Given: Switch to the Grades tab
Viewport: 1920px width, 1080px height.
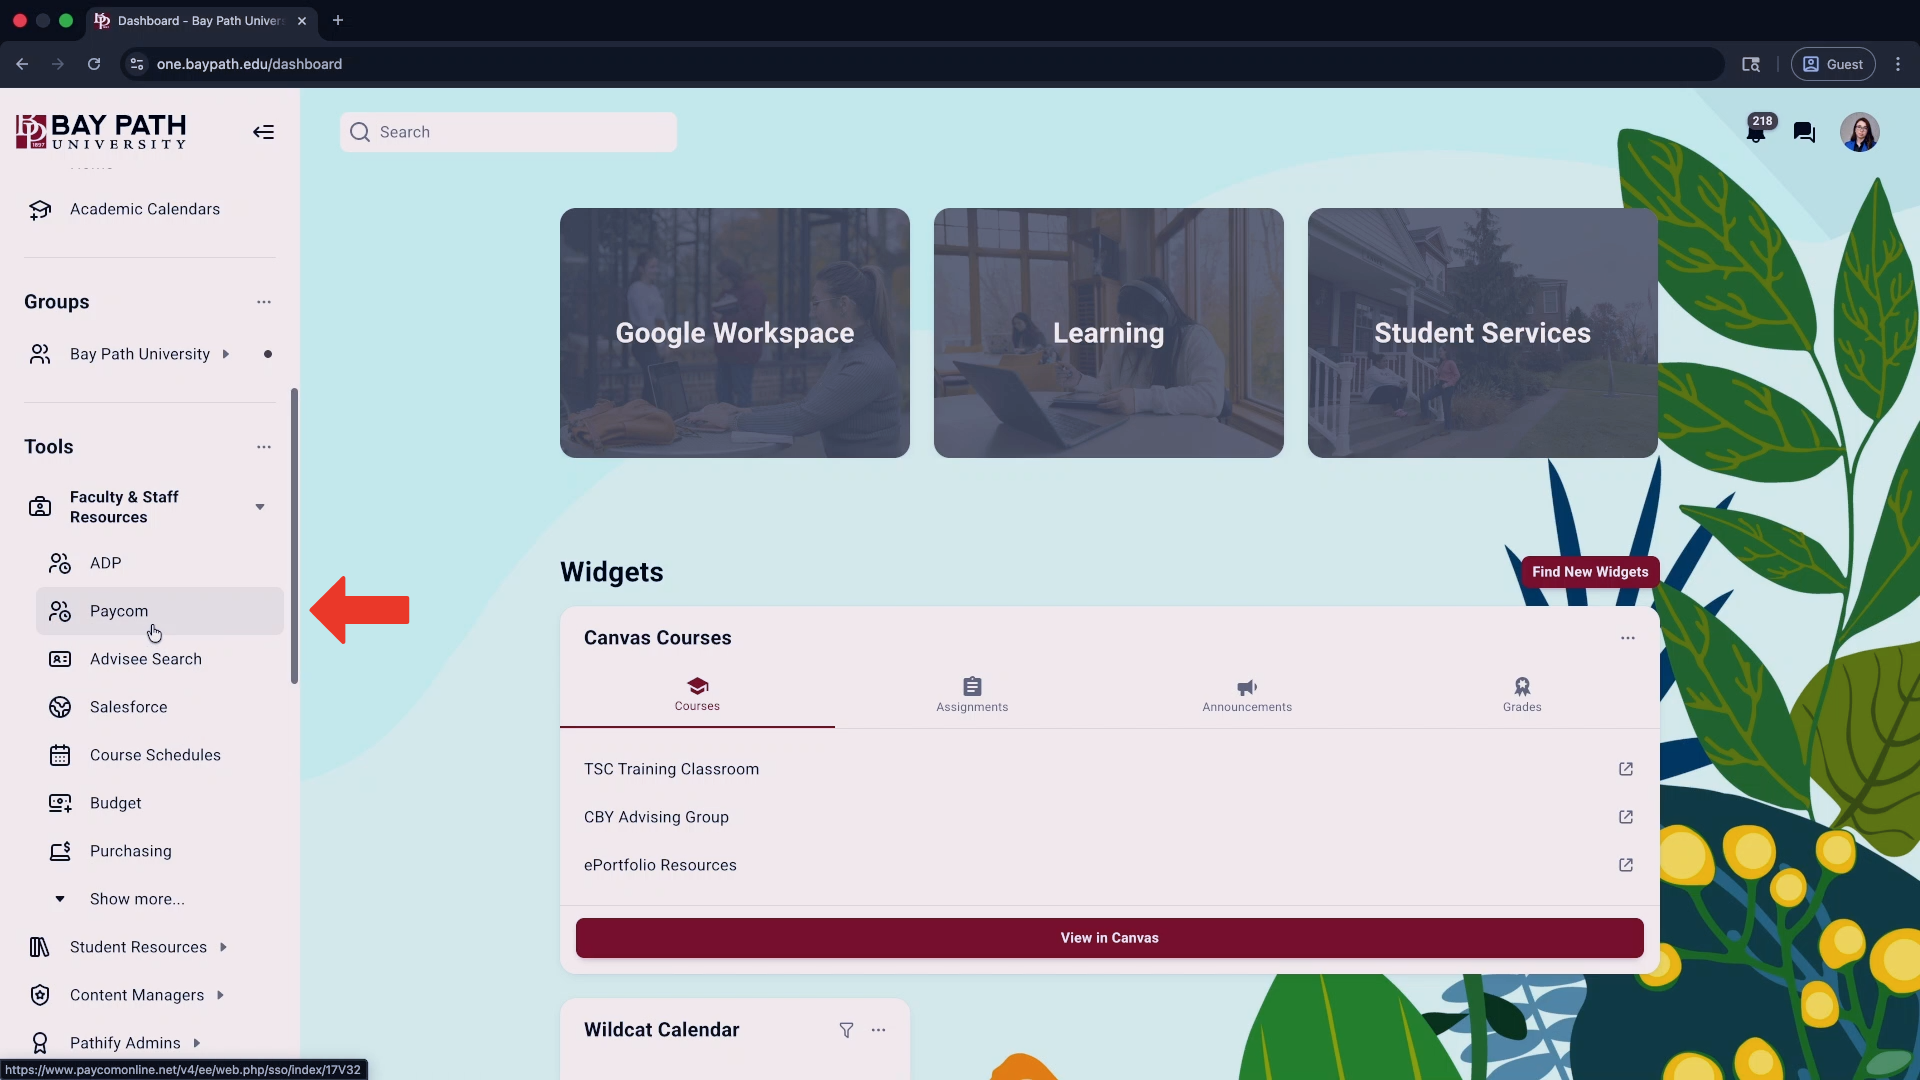Looking at the screenshot, I should (x=1521, y=694).
